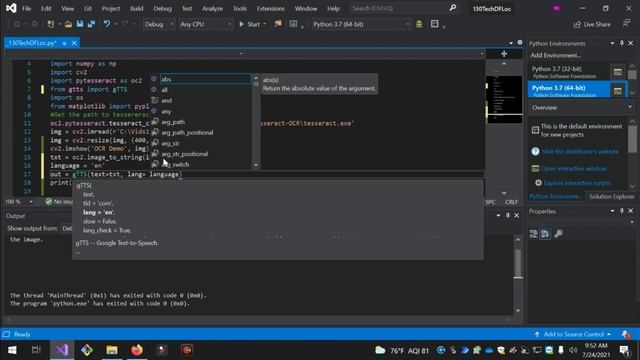Open the Edit menu
The height and width of the screenshot is (360, 640).
coord(46,9)
